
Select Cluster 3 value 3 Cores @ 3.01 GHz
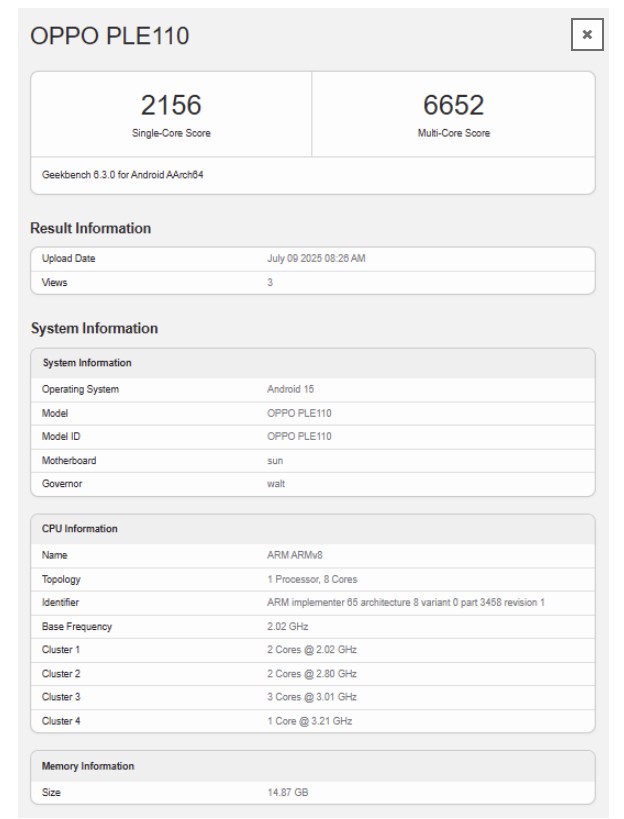pos(312,697)
